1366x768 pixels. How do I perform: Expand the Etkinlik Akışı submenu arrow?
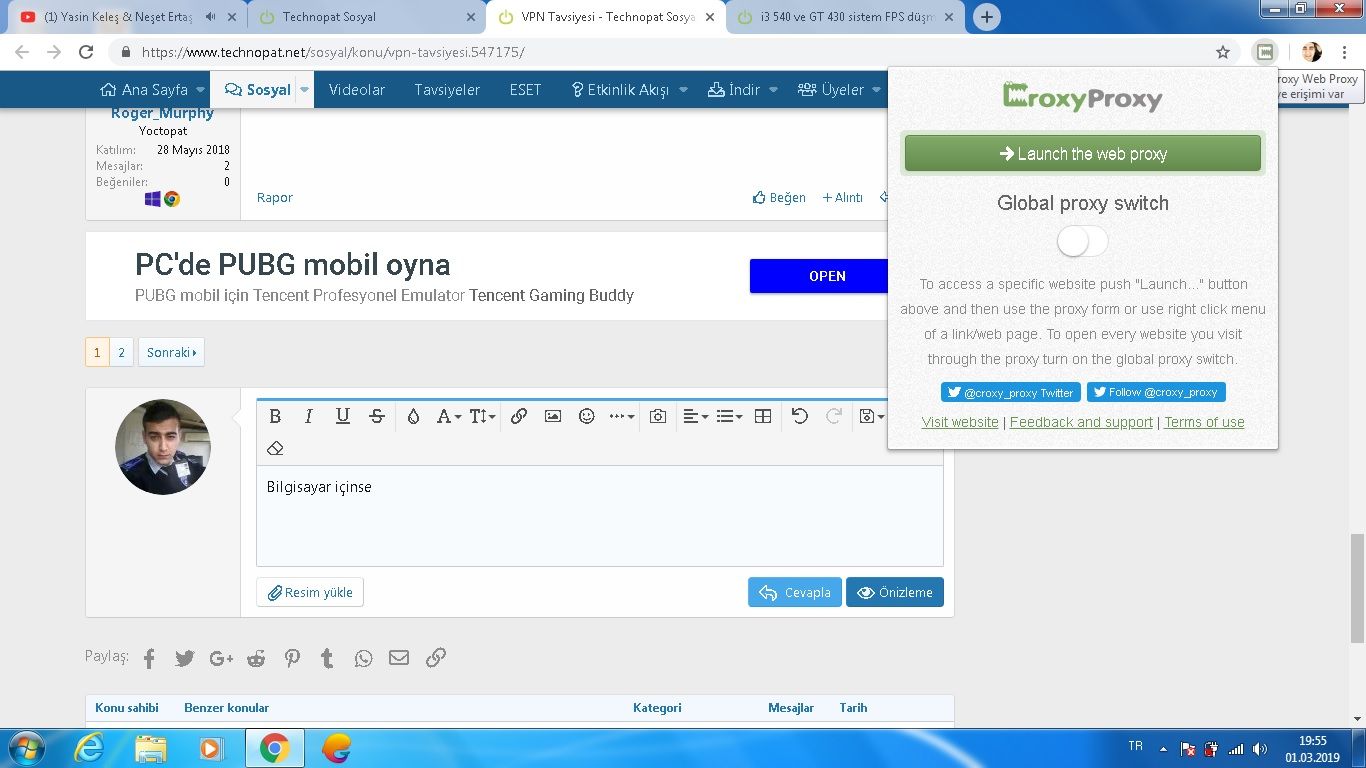point(683,90)
